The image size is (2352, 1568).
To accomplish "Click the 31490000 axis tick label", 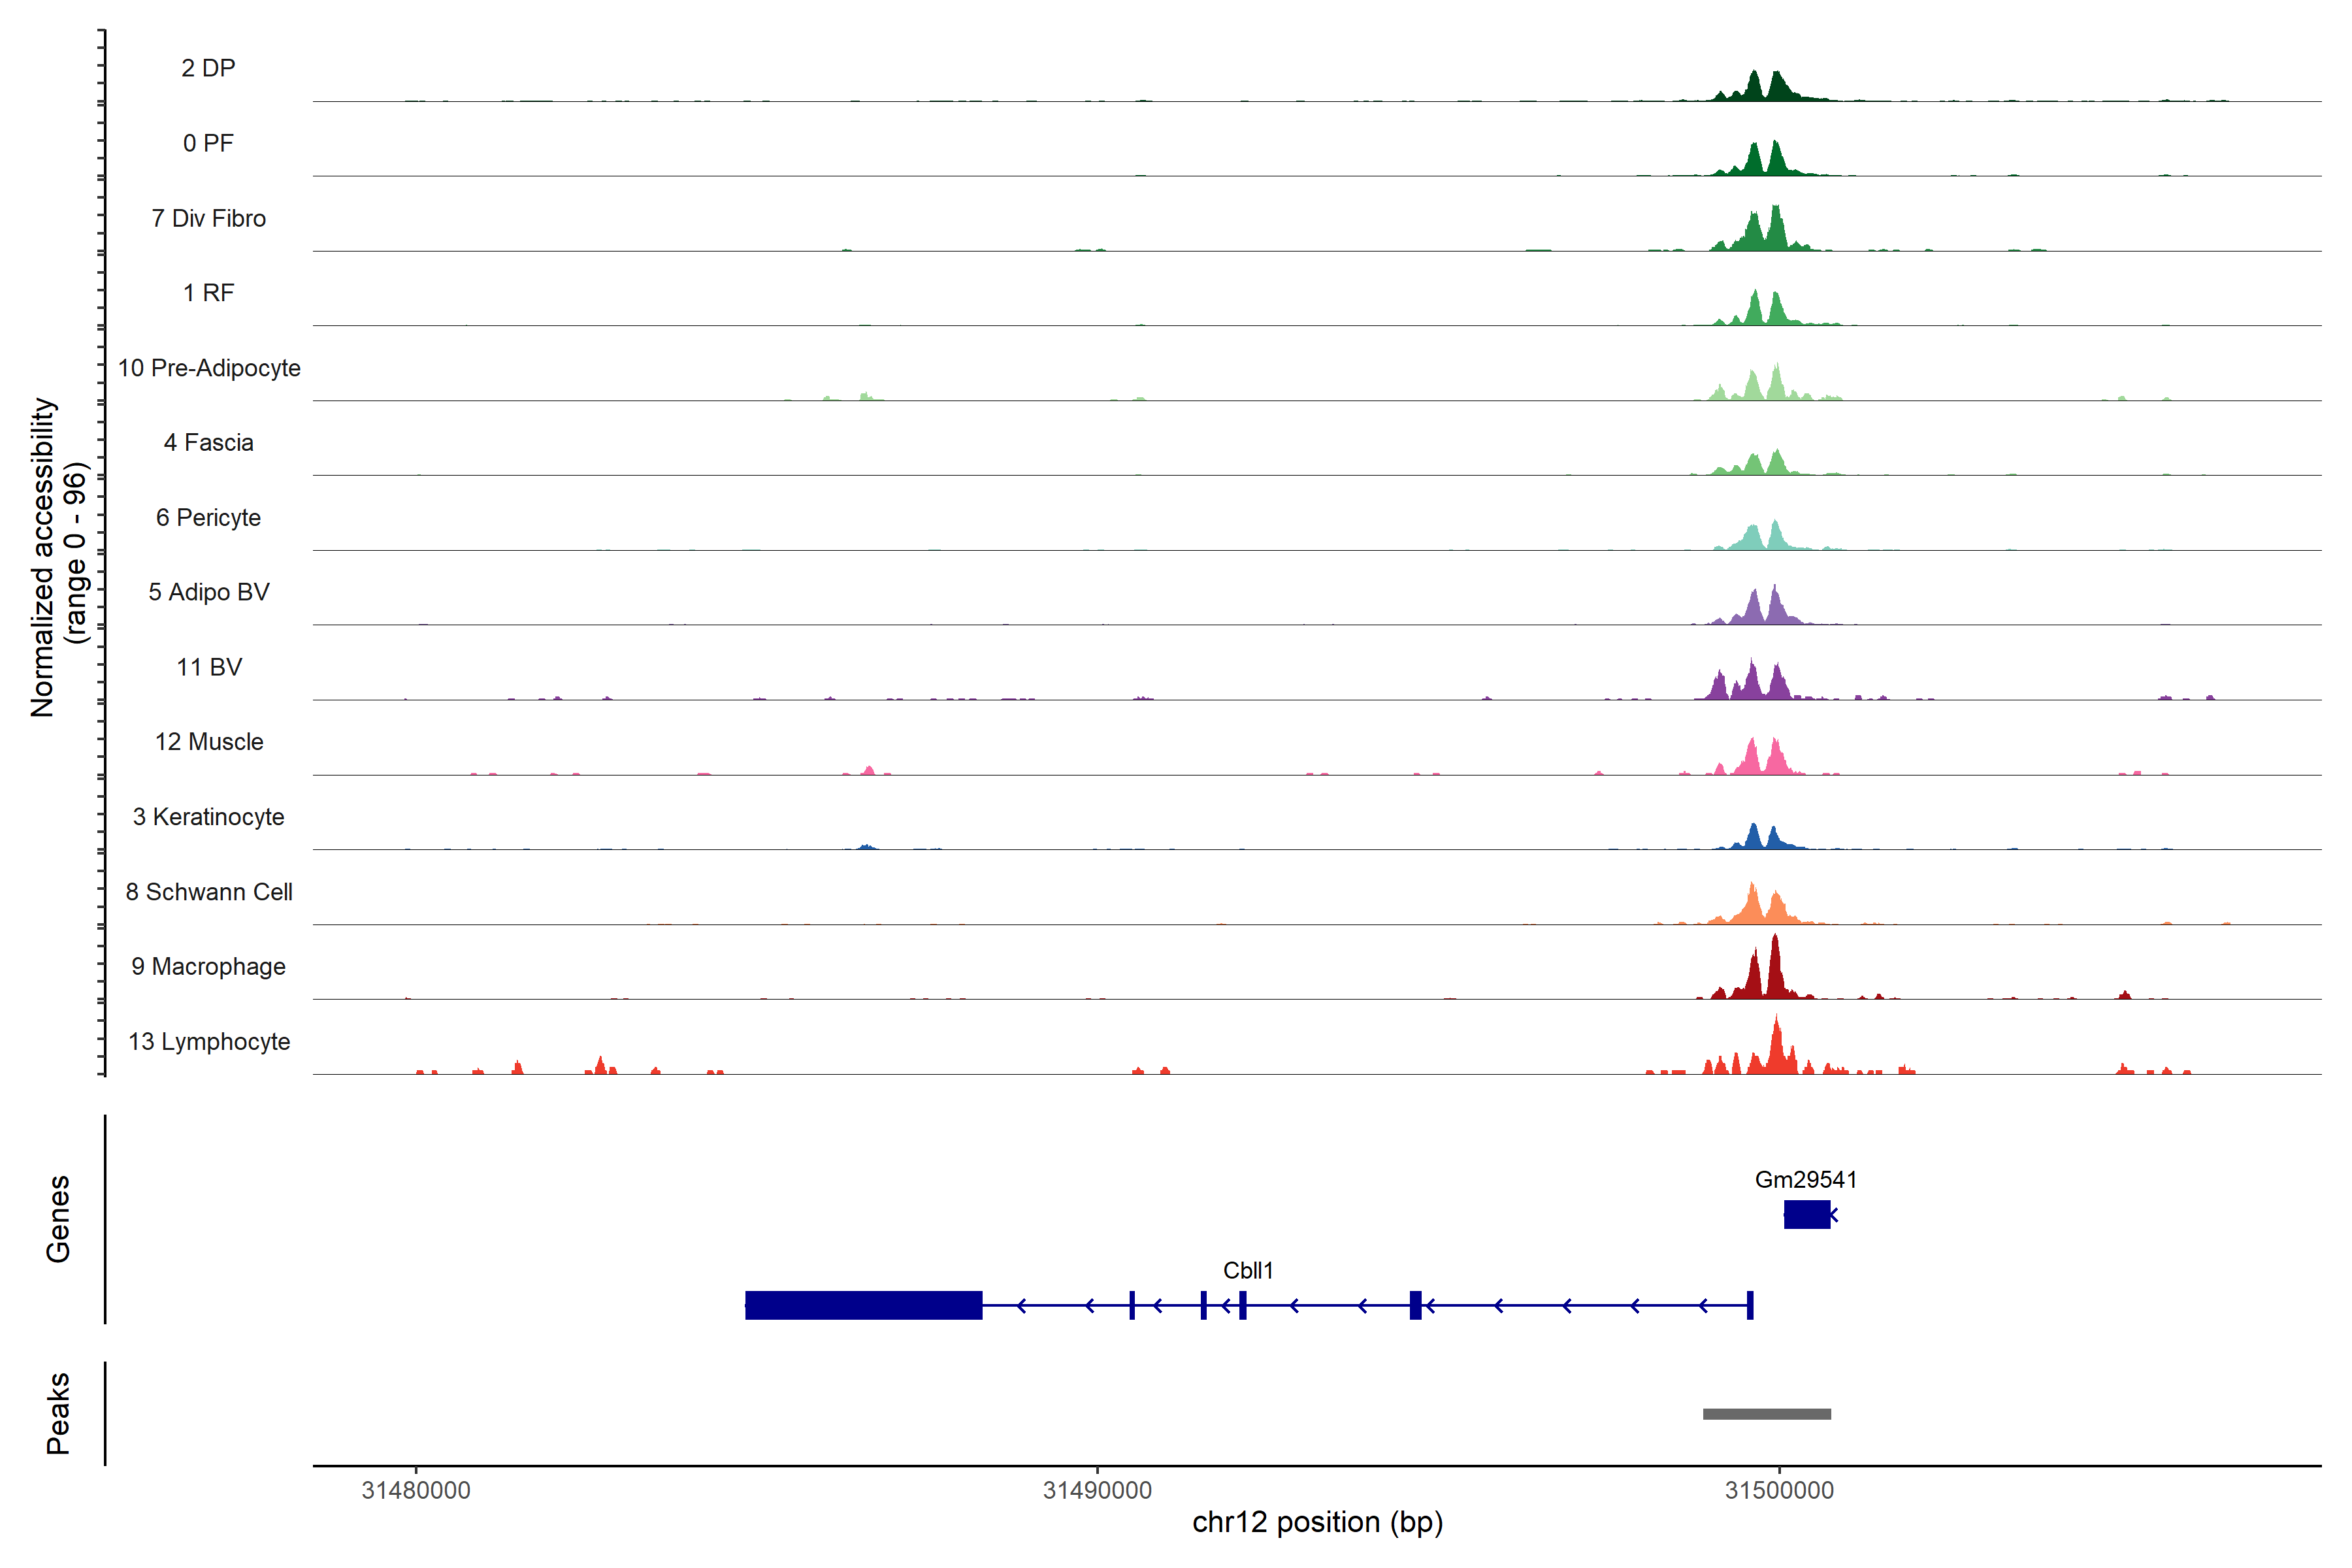I will point(1097,1490).
